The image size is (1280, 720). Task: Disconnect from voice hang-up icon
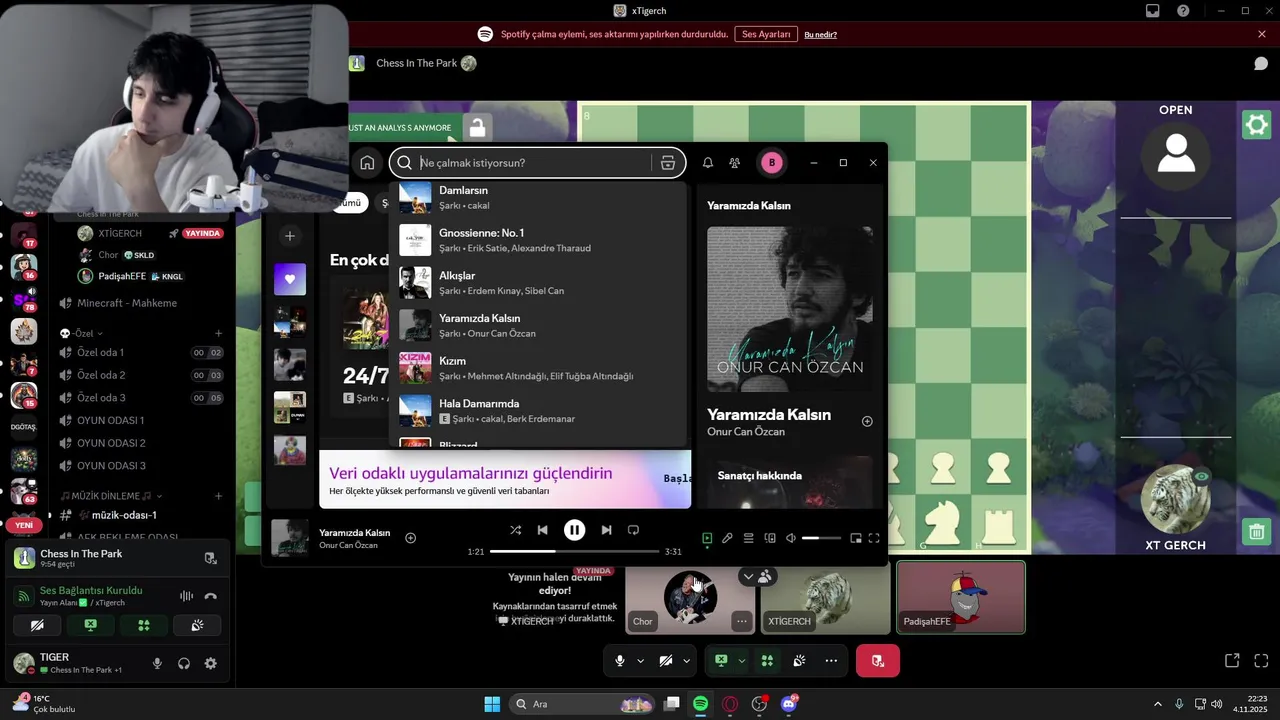click(210, 596)
